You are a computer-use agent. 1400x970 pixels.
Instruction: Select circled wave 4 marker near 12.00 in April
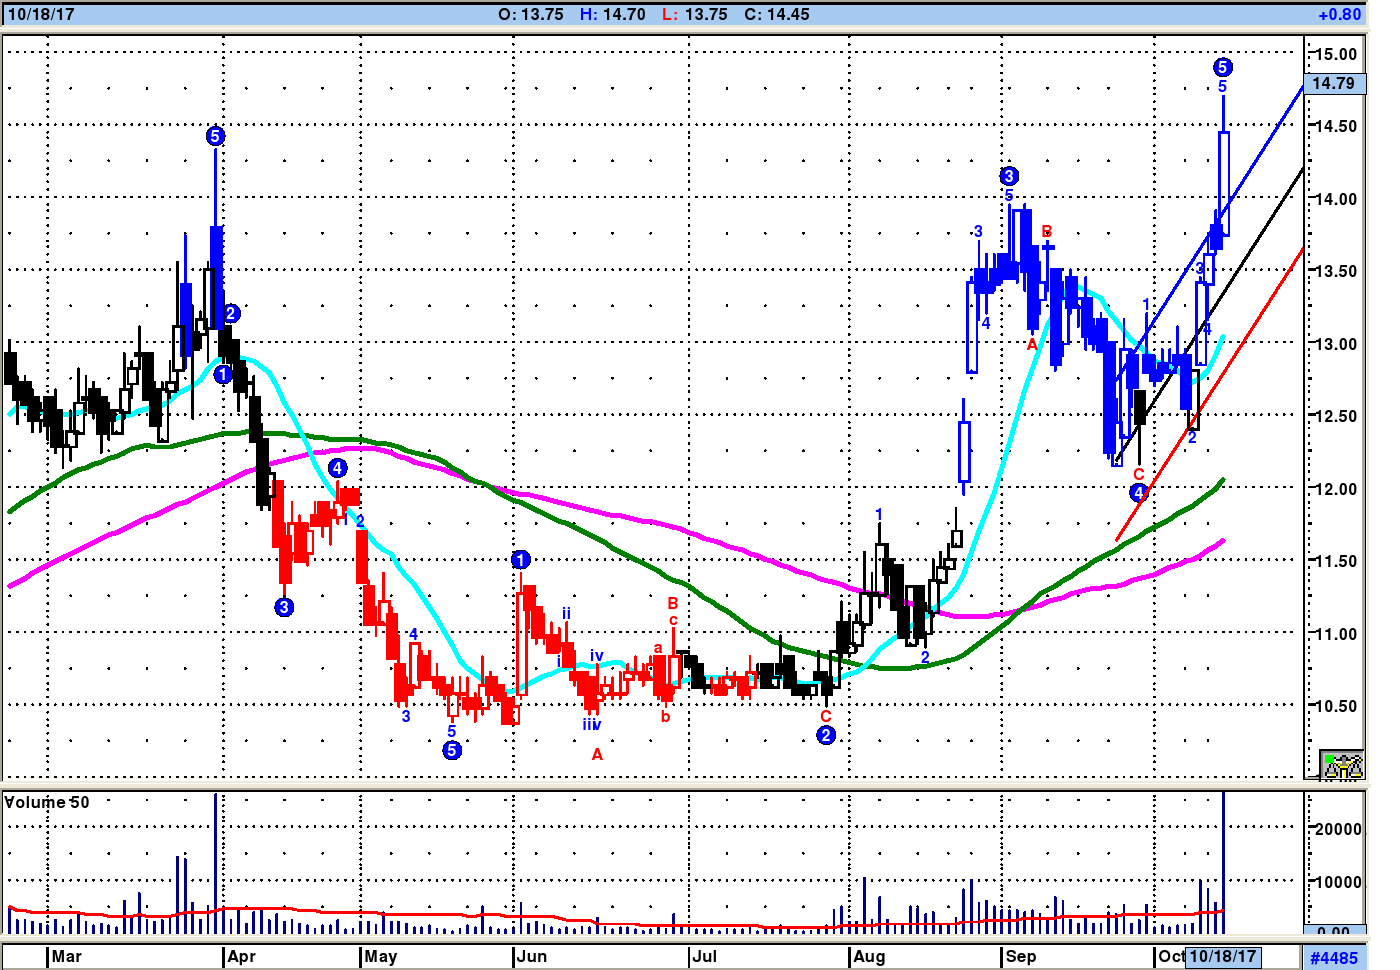338,468
